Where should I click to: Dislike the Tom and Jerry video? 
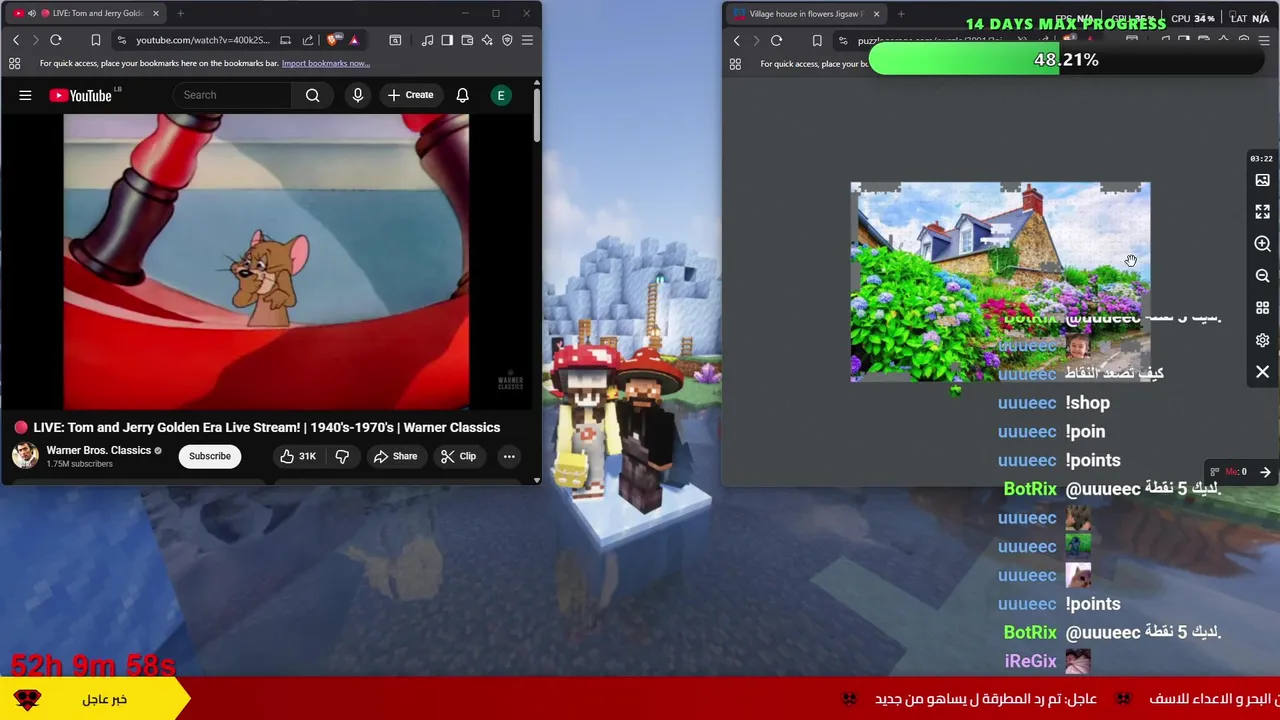[x=342, y=456]
